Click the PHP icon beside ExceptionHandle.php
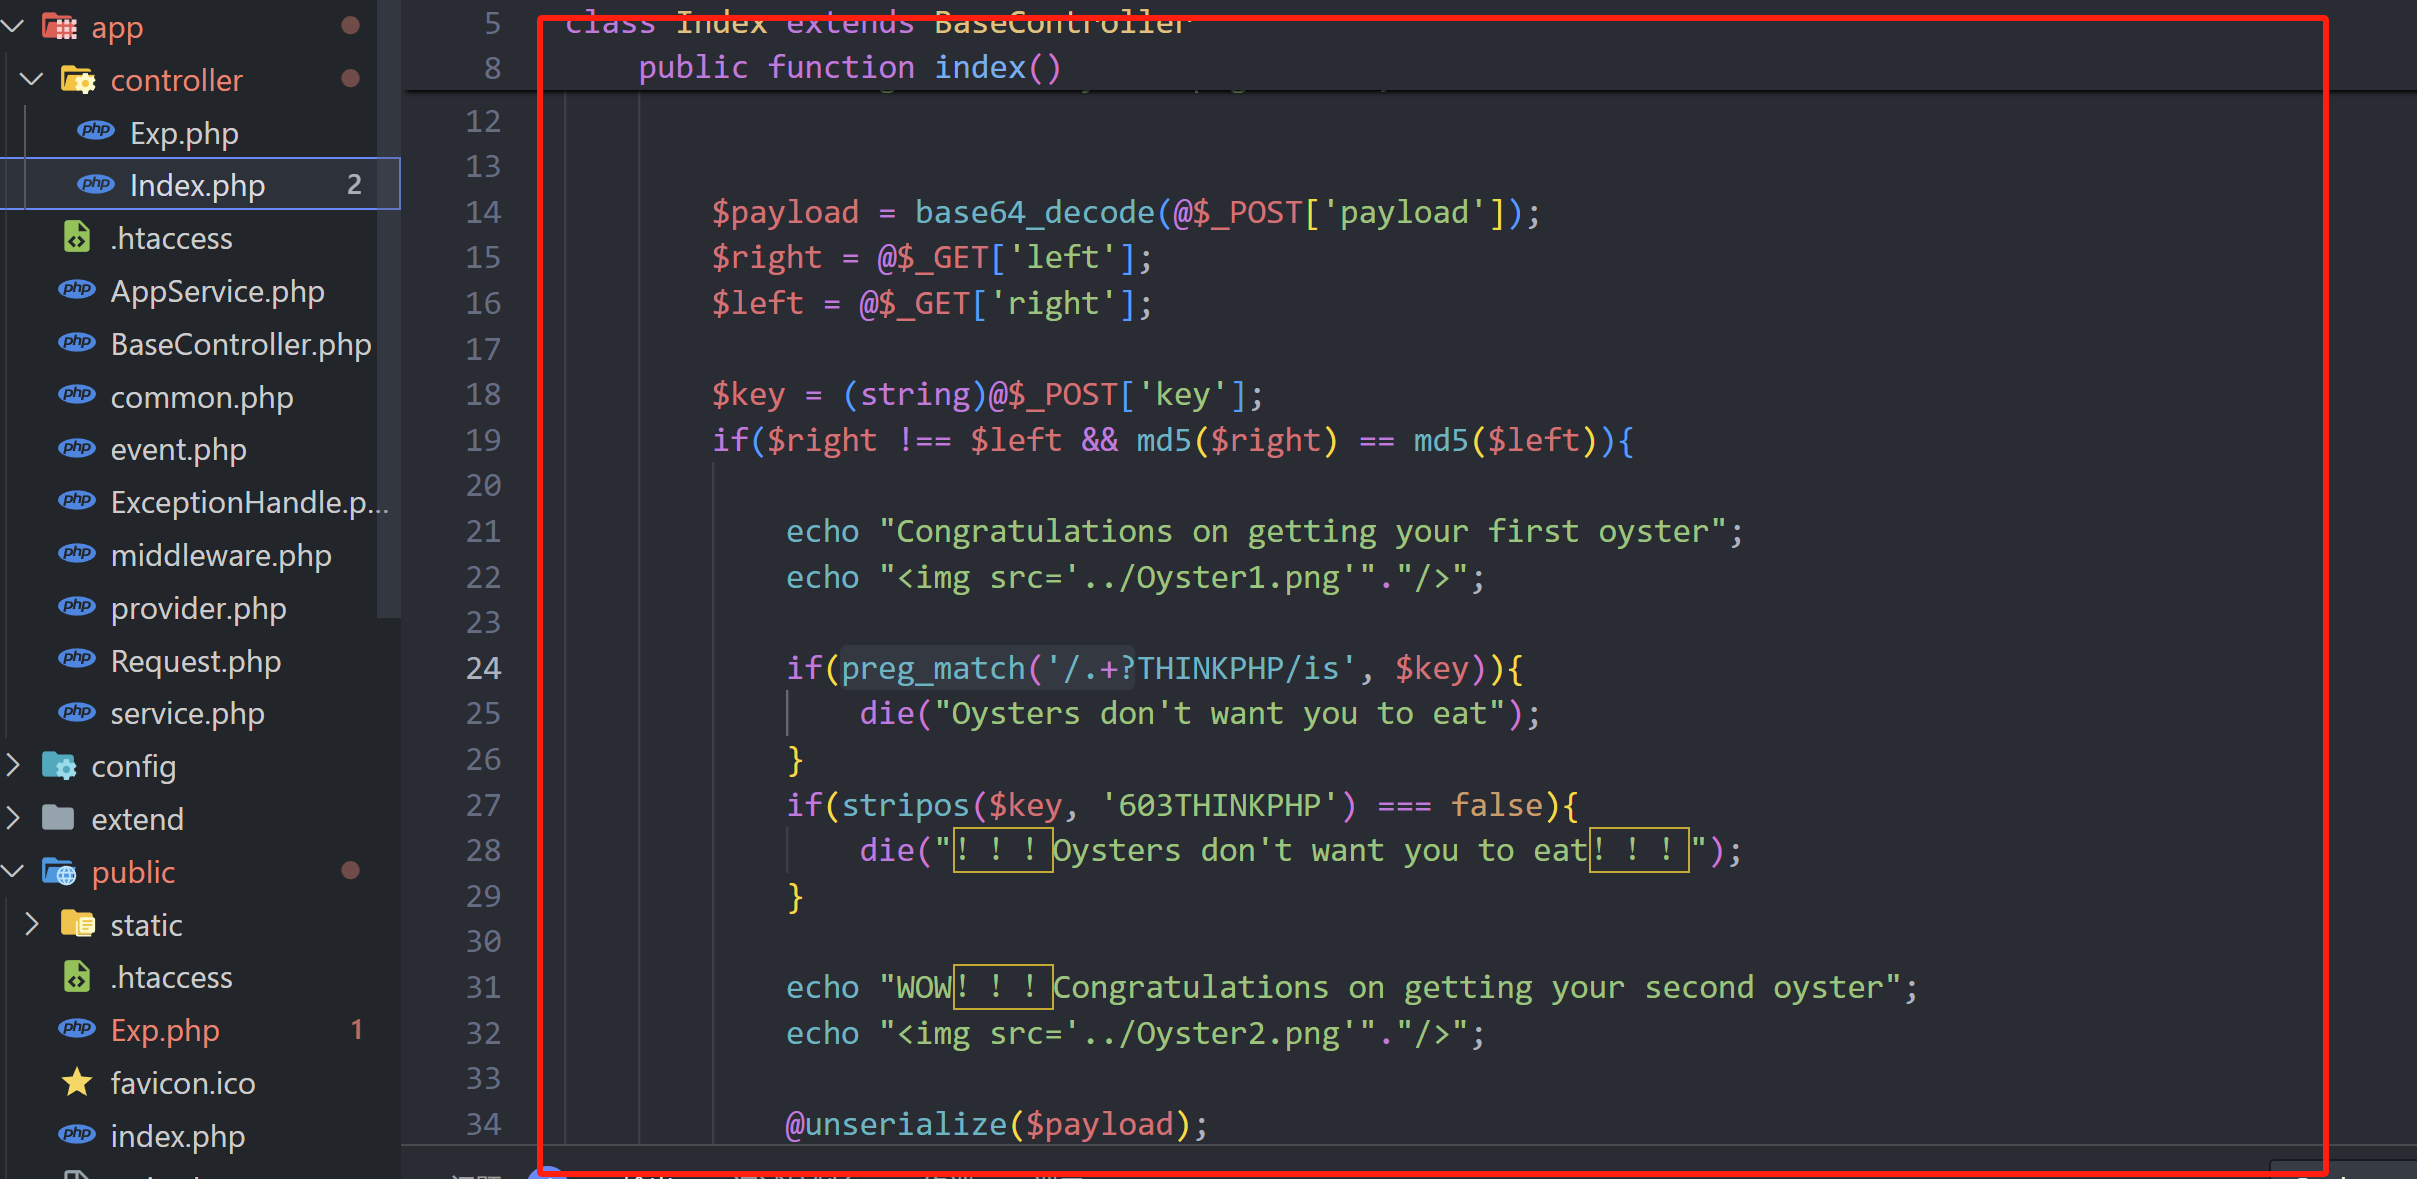The width and height of the screenshot is (2417, 1179). tap(77, 501)
